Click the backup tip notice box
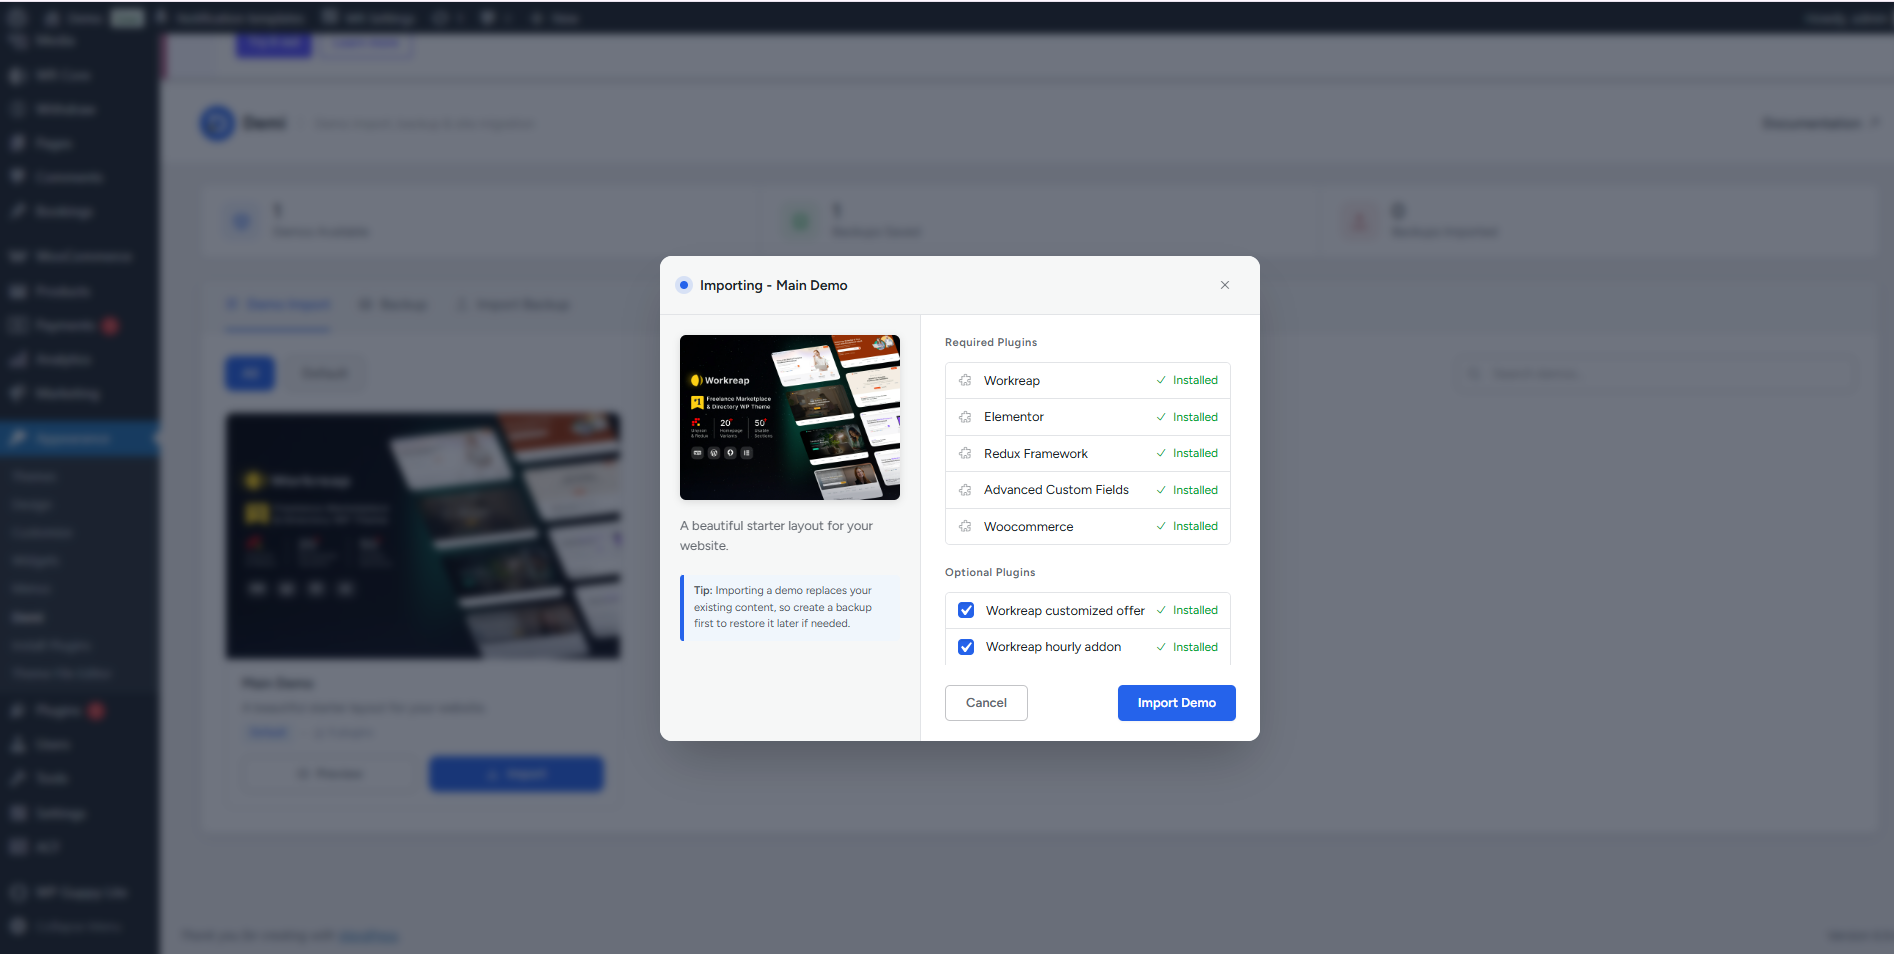 789,607
